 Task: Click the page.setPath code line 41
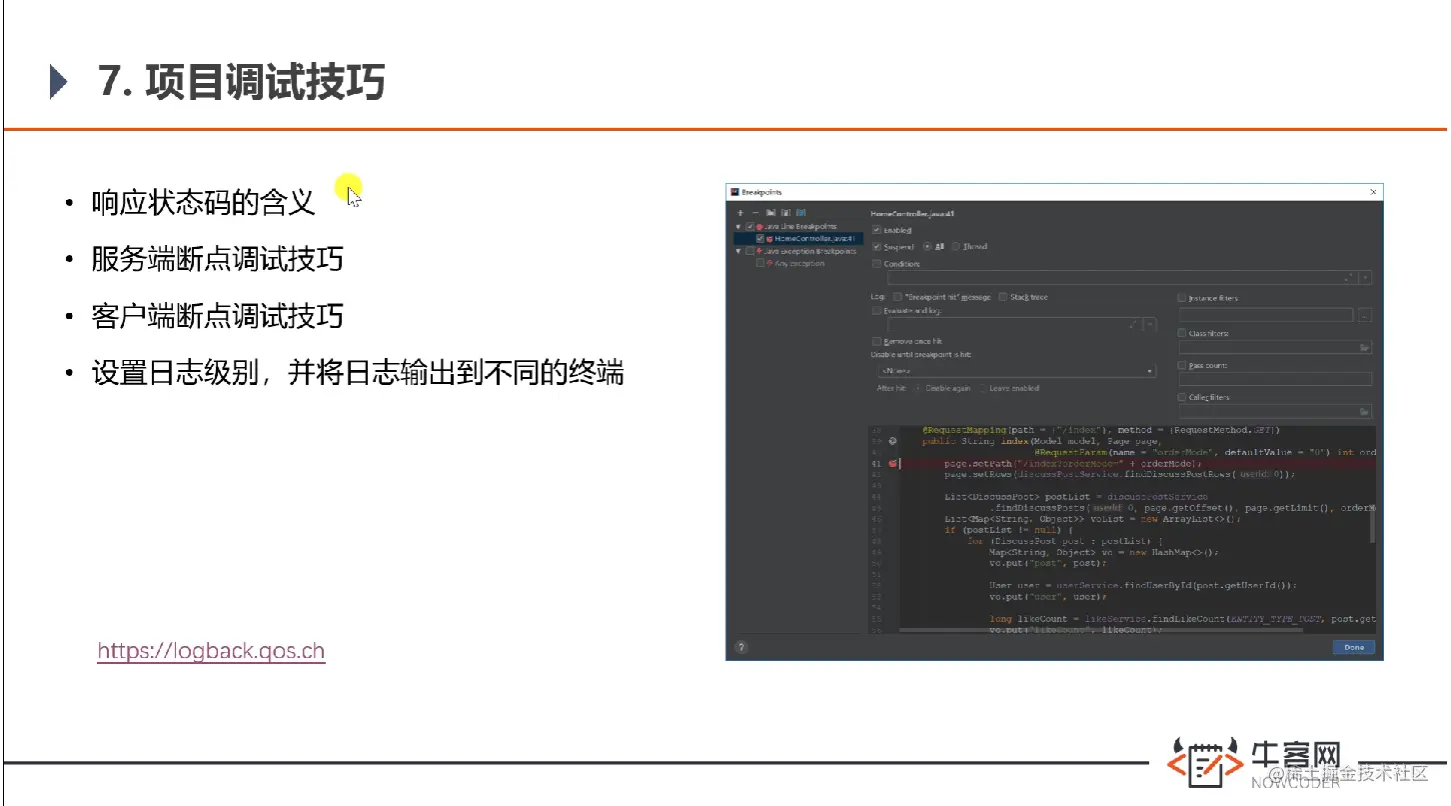pos(1071,464)
